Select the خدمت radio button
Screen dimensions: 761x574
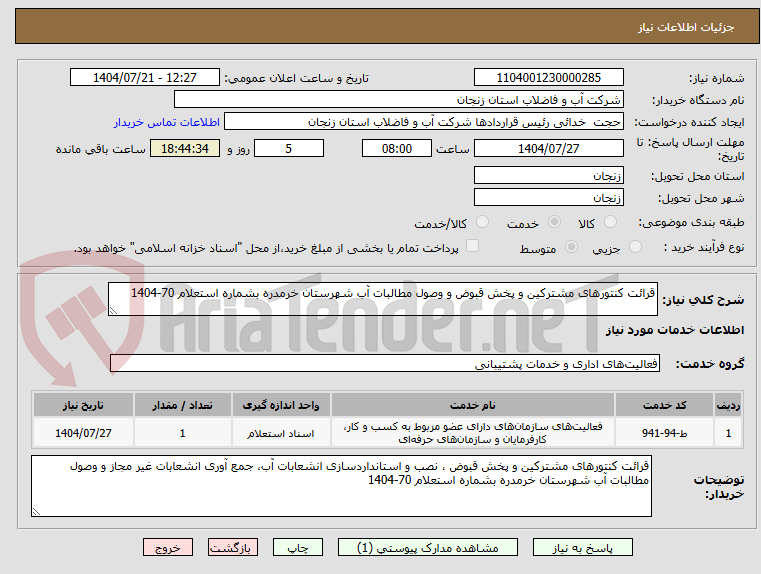554,222
